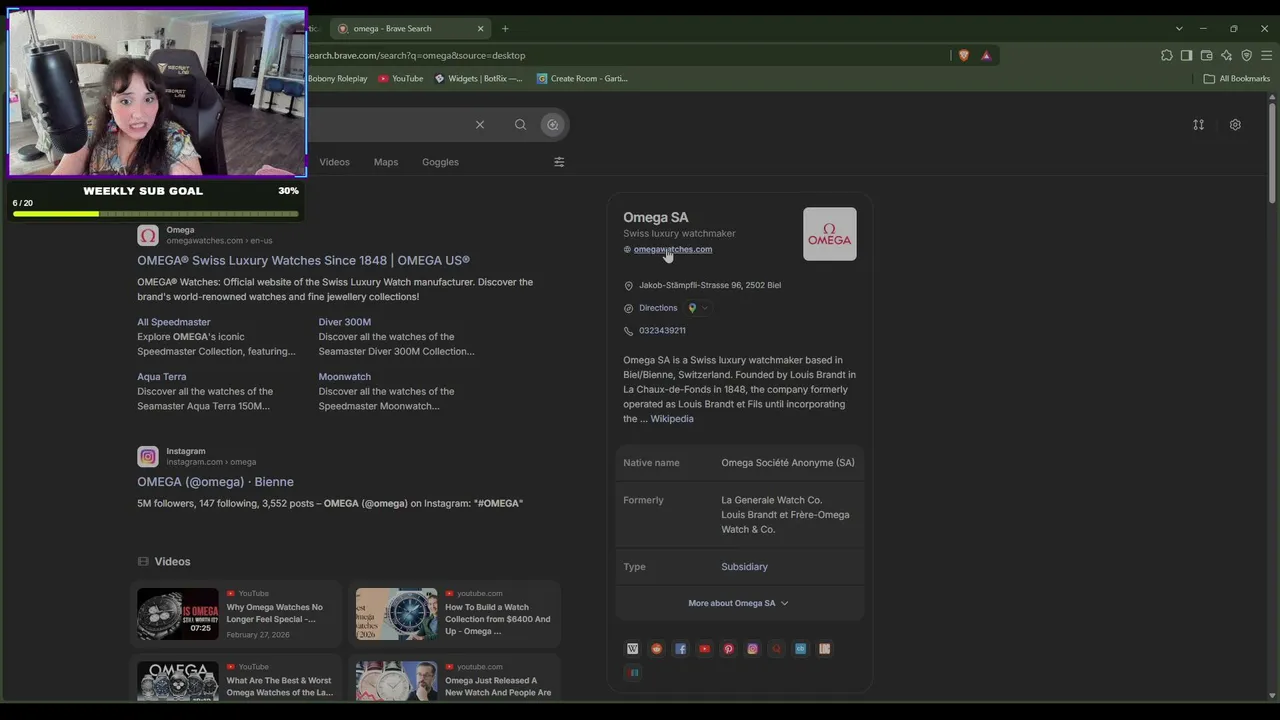Click the Brave VPN shield icon

(1247, 56)
